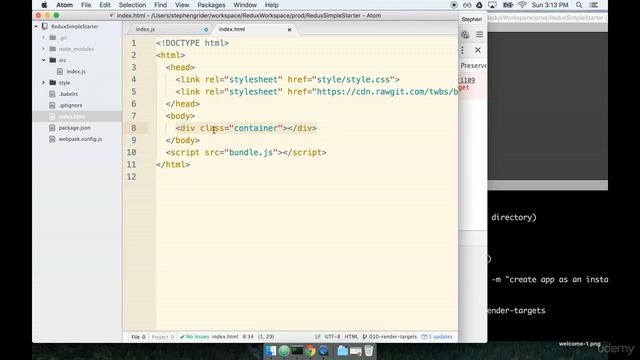640x360 pixels.
Task: Open Finder from the Dock
Action: coord(271,351)
